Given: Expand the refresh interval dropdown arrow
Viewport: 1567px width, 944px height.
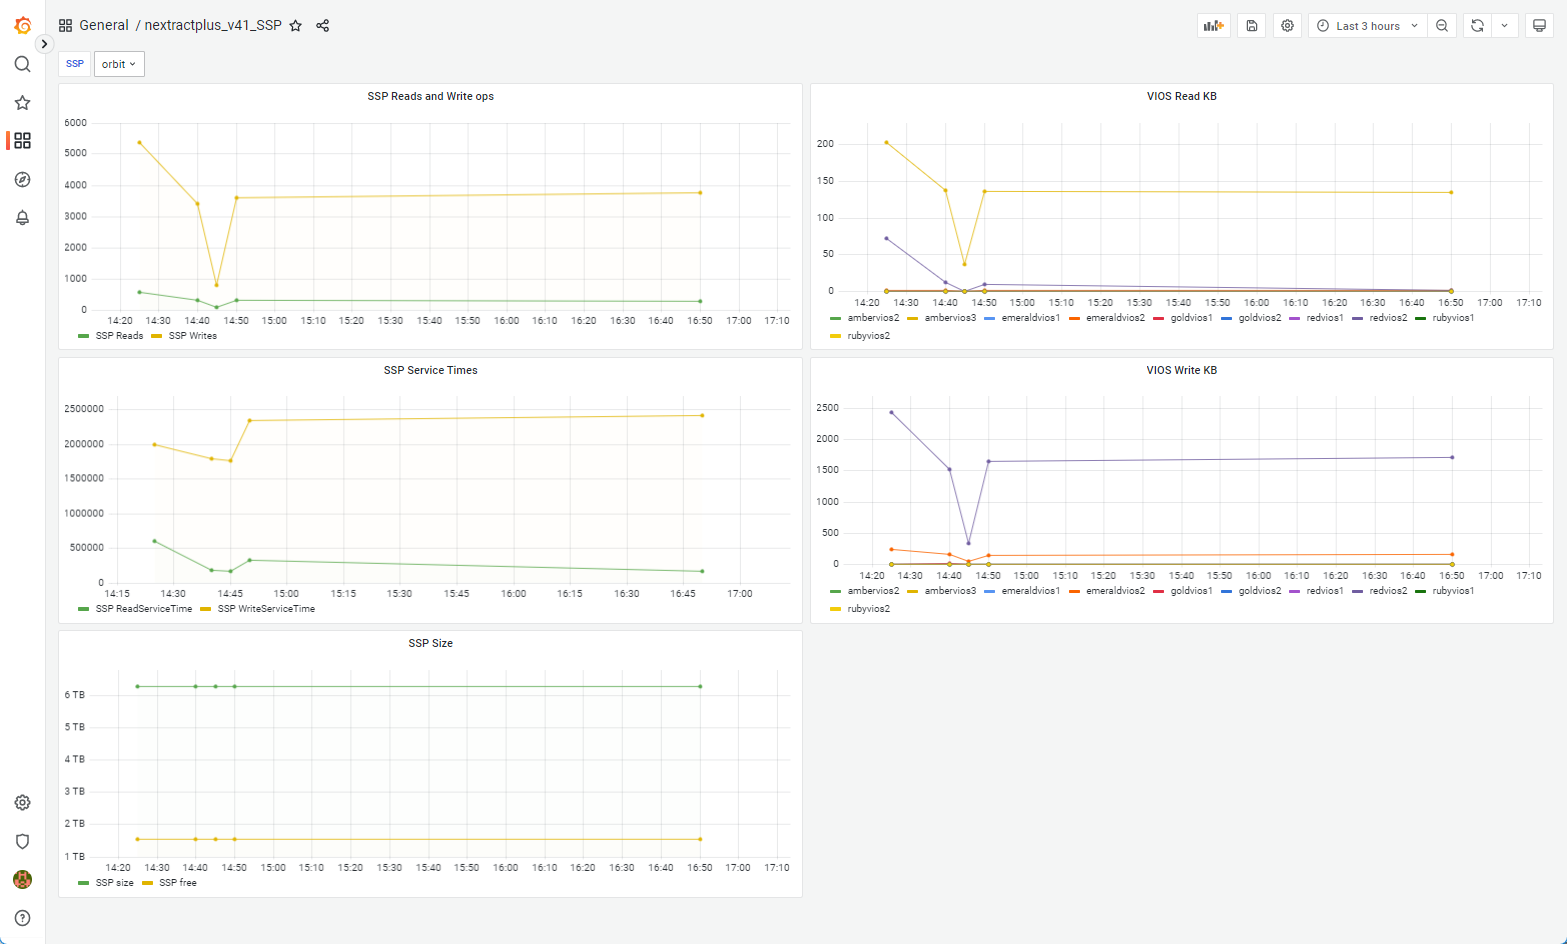Looking at the screenshot, I should (1504, 26).
